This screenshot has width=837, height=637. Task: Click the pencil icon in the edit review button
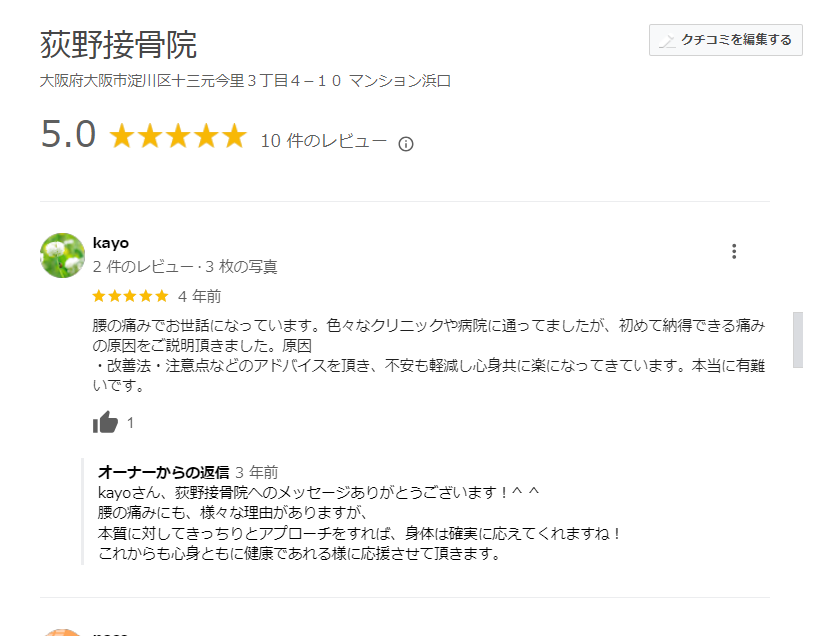(669, 41)
